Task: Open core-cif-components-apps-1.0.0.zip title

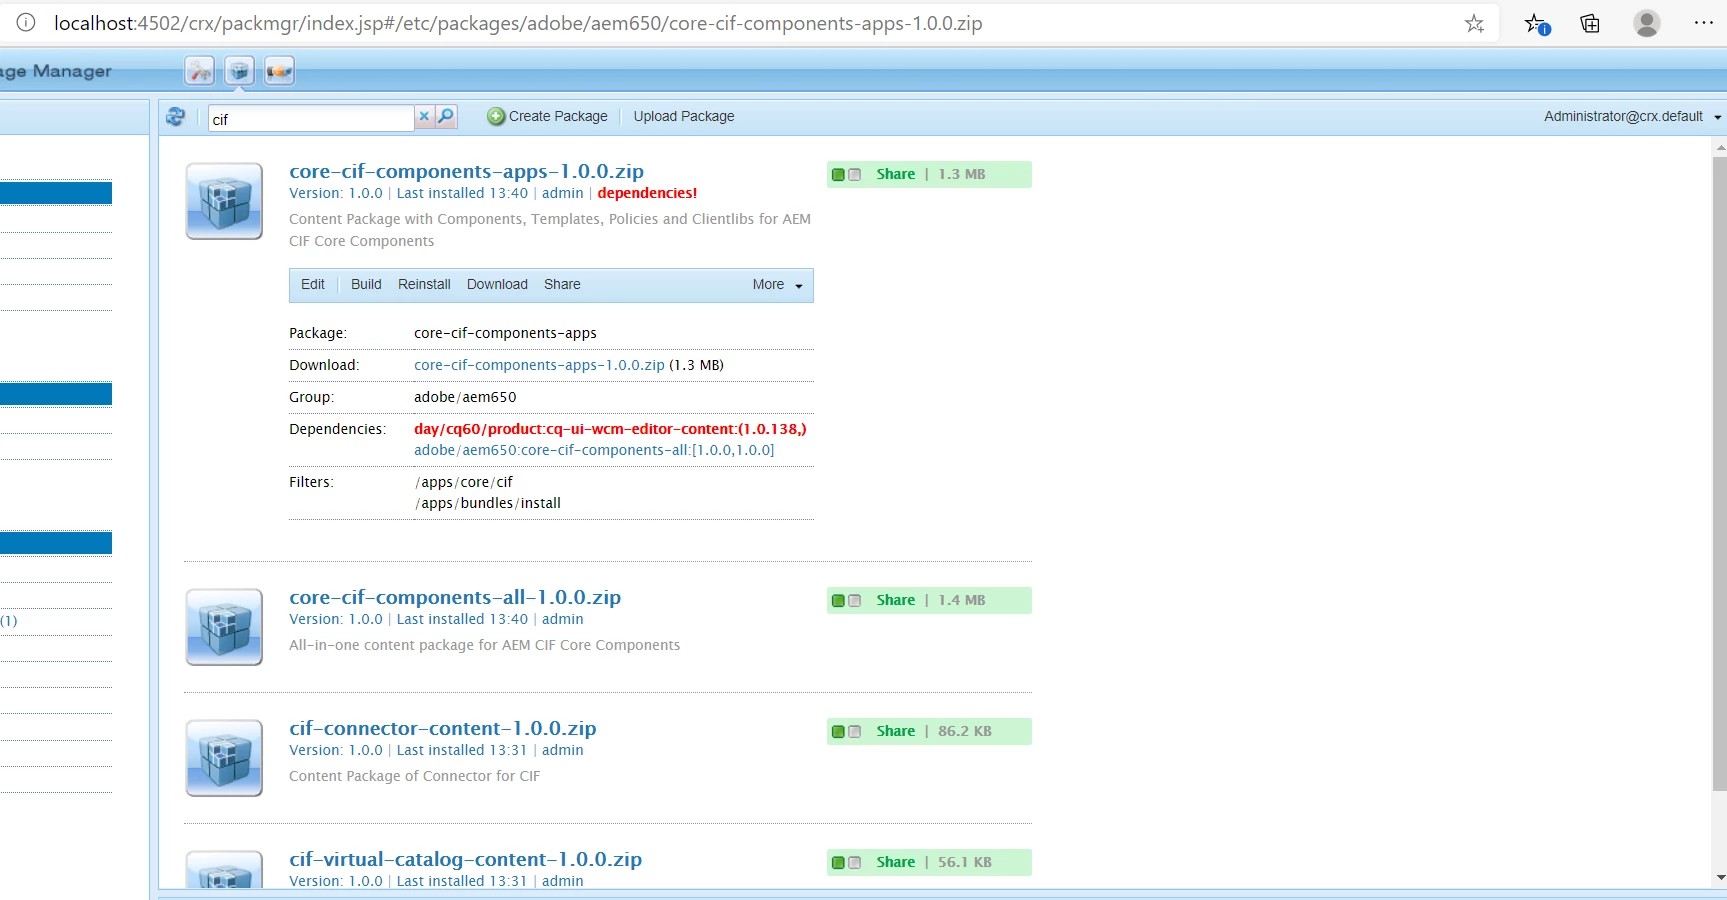Action: pyautogui.click(x=466, y=171)
